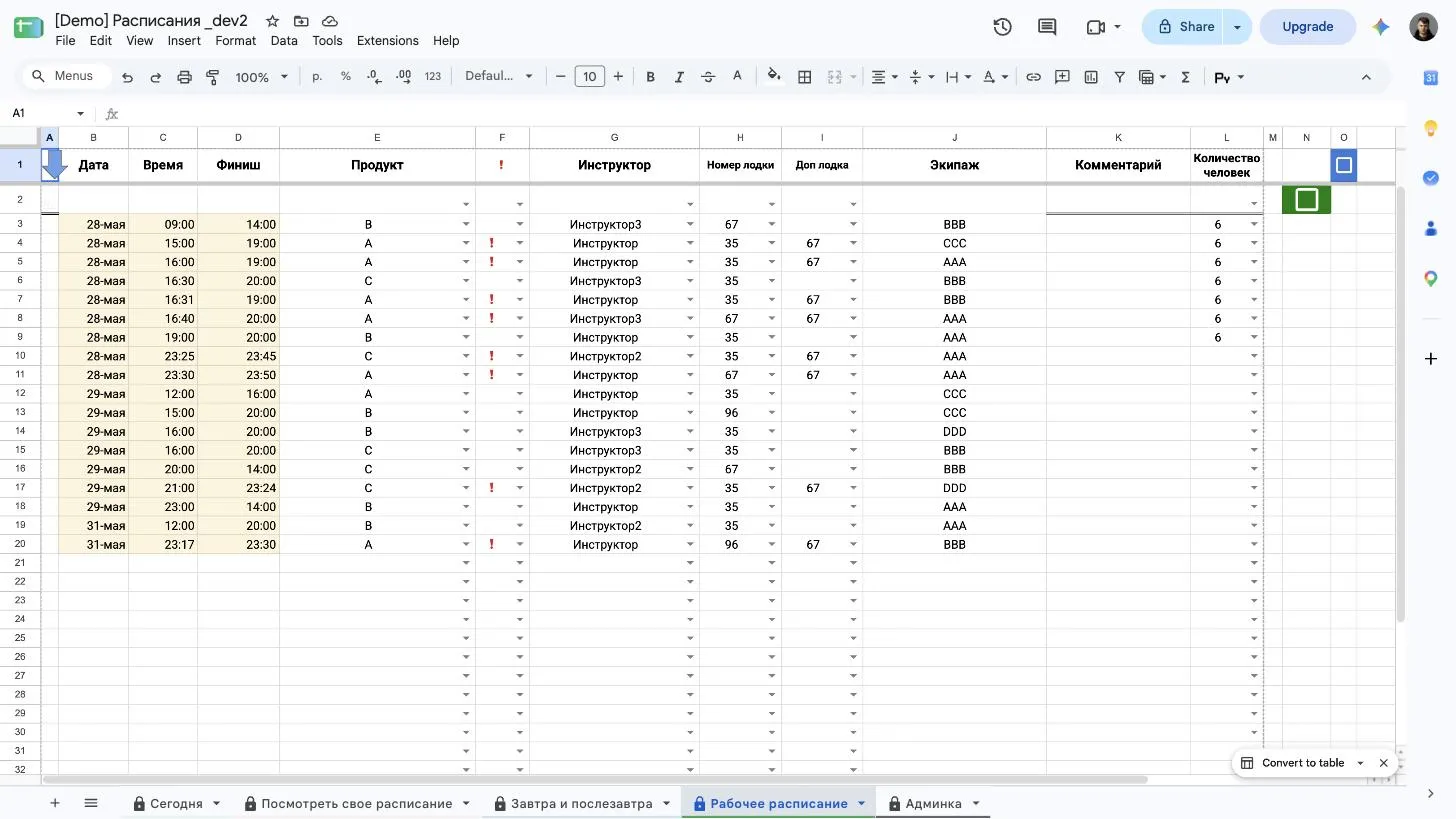The width and height of the screenshot is (1456, 819).
Task: Click the Share button
Action: click(x=1184, y=27)
